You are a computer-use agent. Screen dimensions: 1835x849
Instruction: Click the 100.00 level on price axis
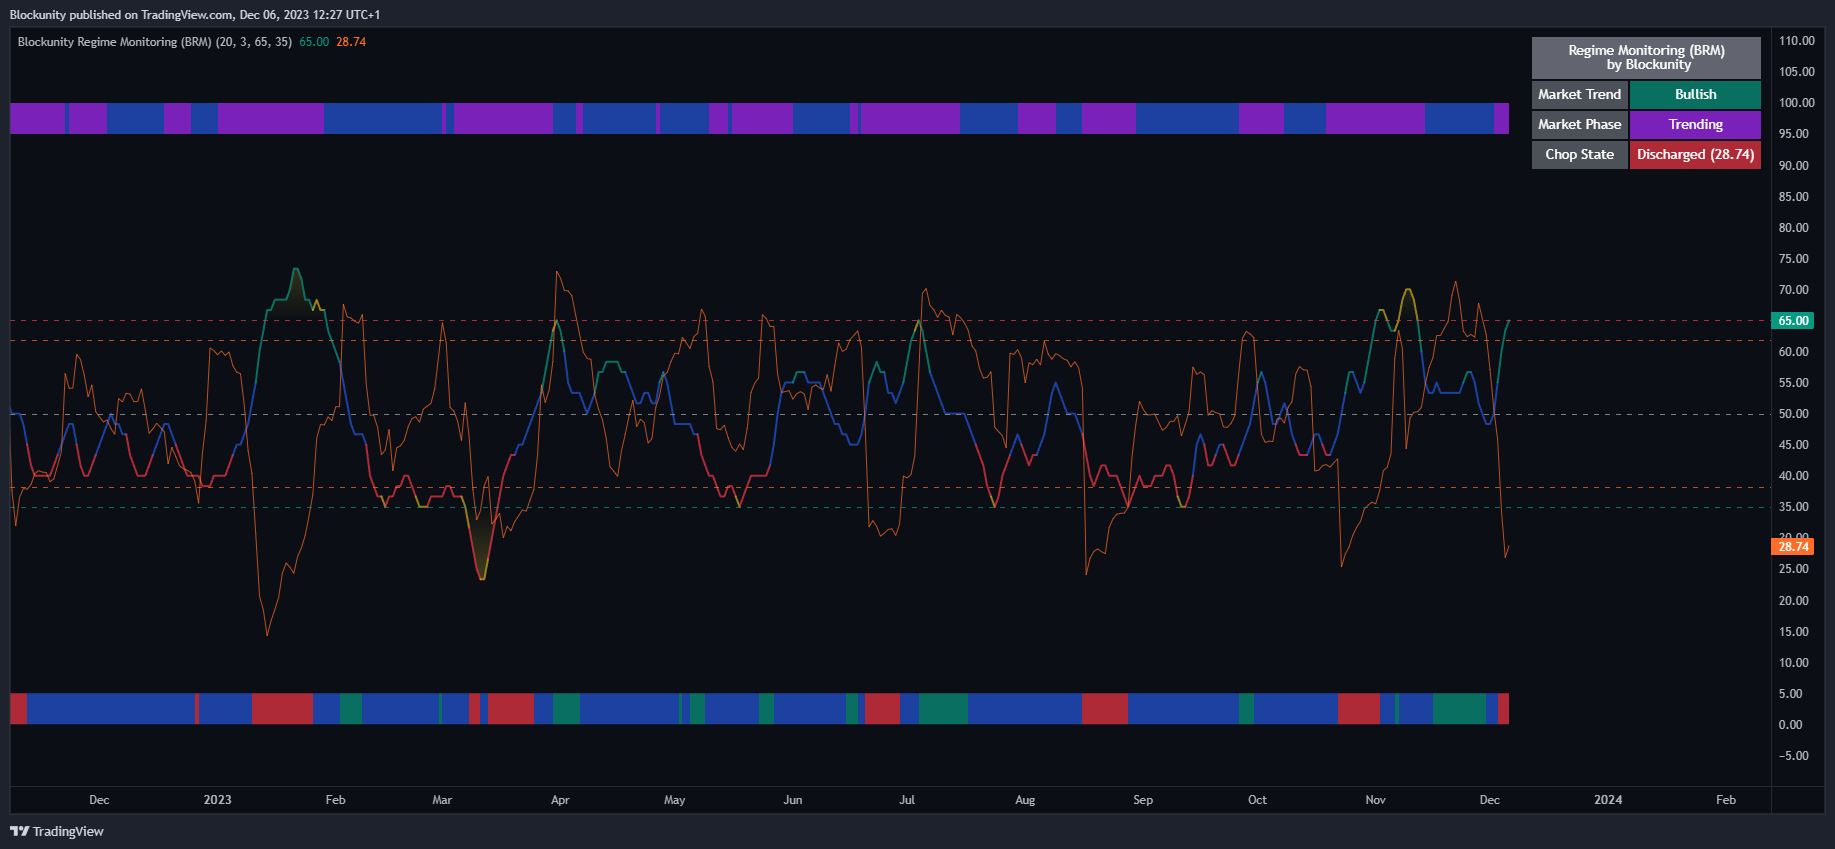1796,103
